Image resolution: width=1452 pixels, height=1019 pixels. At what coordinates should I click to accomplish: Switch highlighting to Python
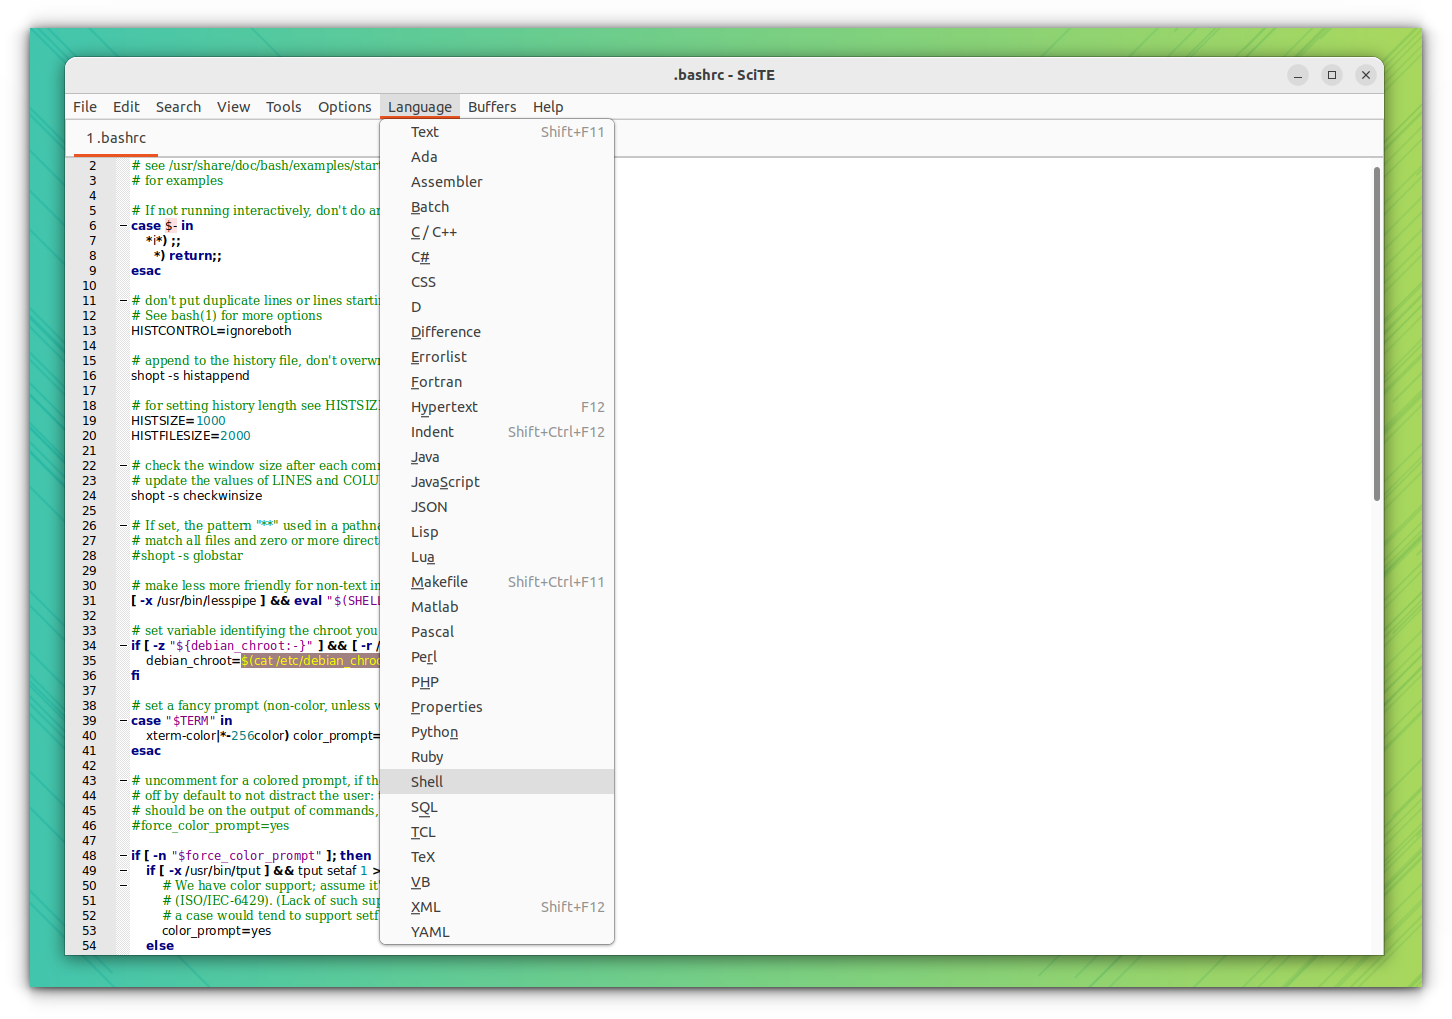click(434, 732)
